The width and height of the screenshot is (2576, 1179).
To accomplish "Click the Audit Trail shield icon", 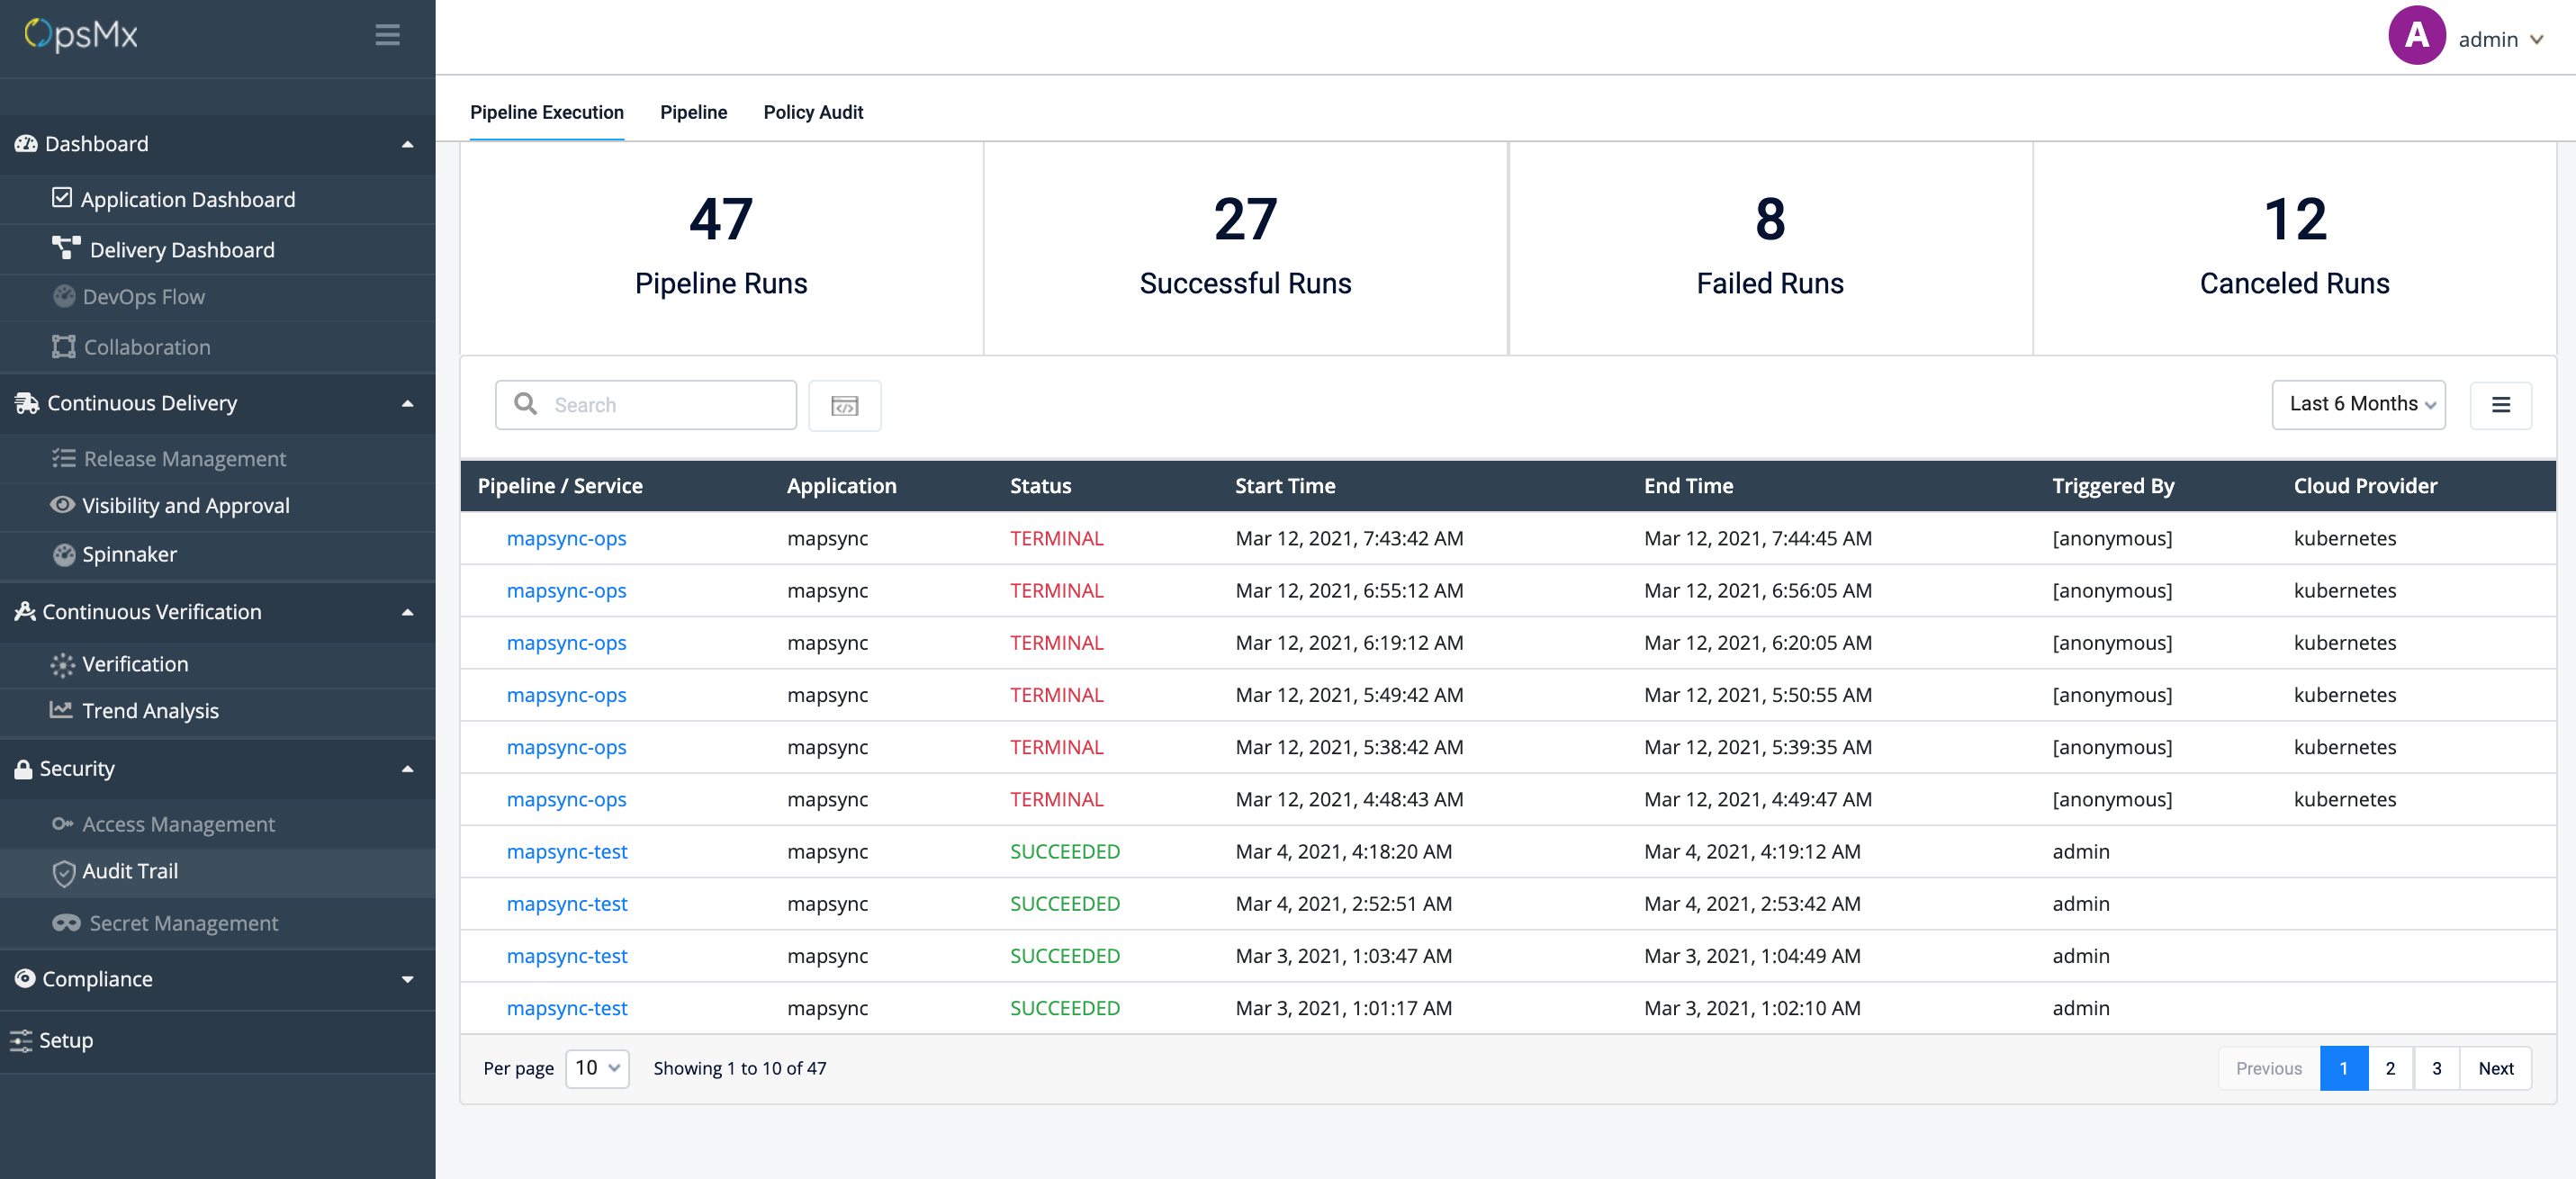I will click(62, 872).
